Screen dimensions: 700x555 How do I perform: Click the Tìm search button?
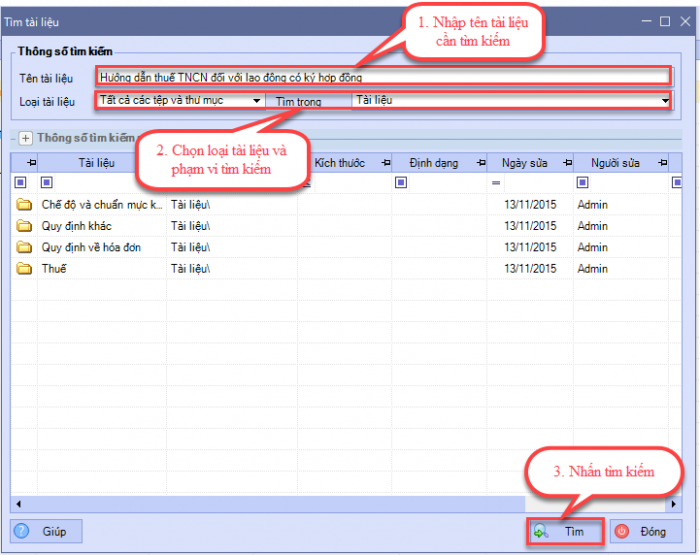pos(565,531)
